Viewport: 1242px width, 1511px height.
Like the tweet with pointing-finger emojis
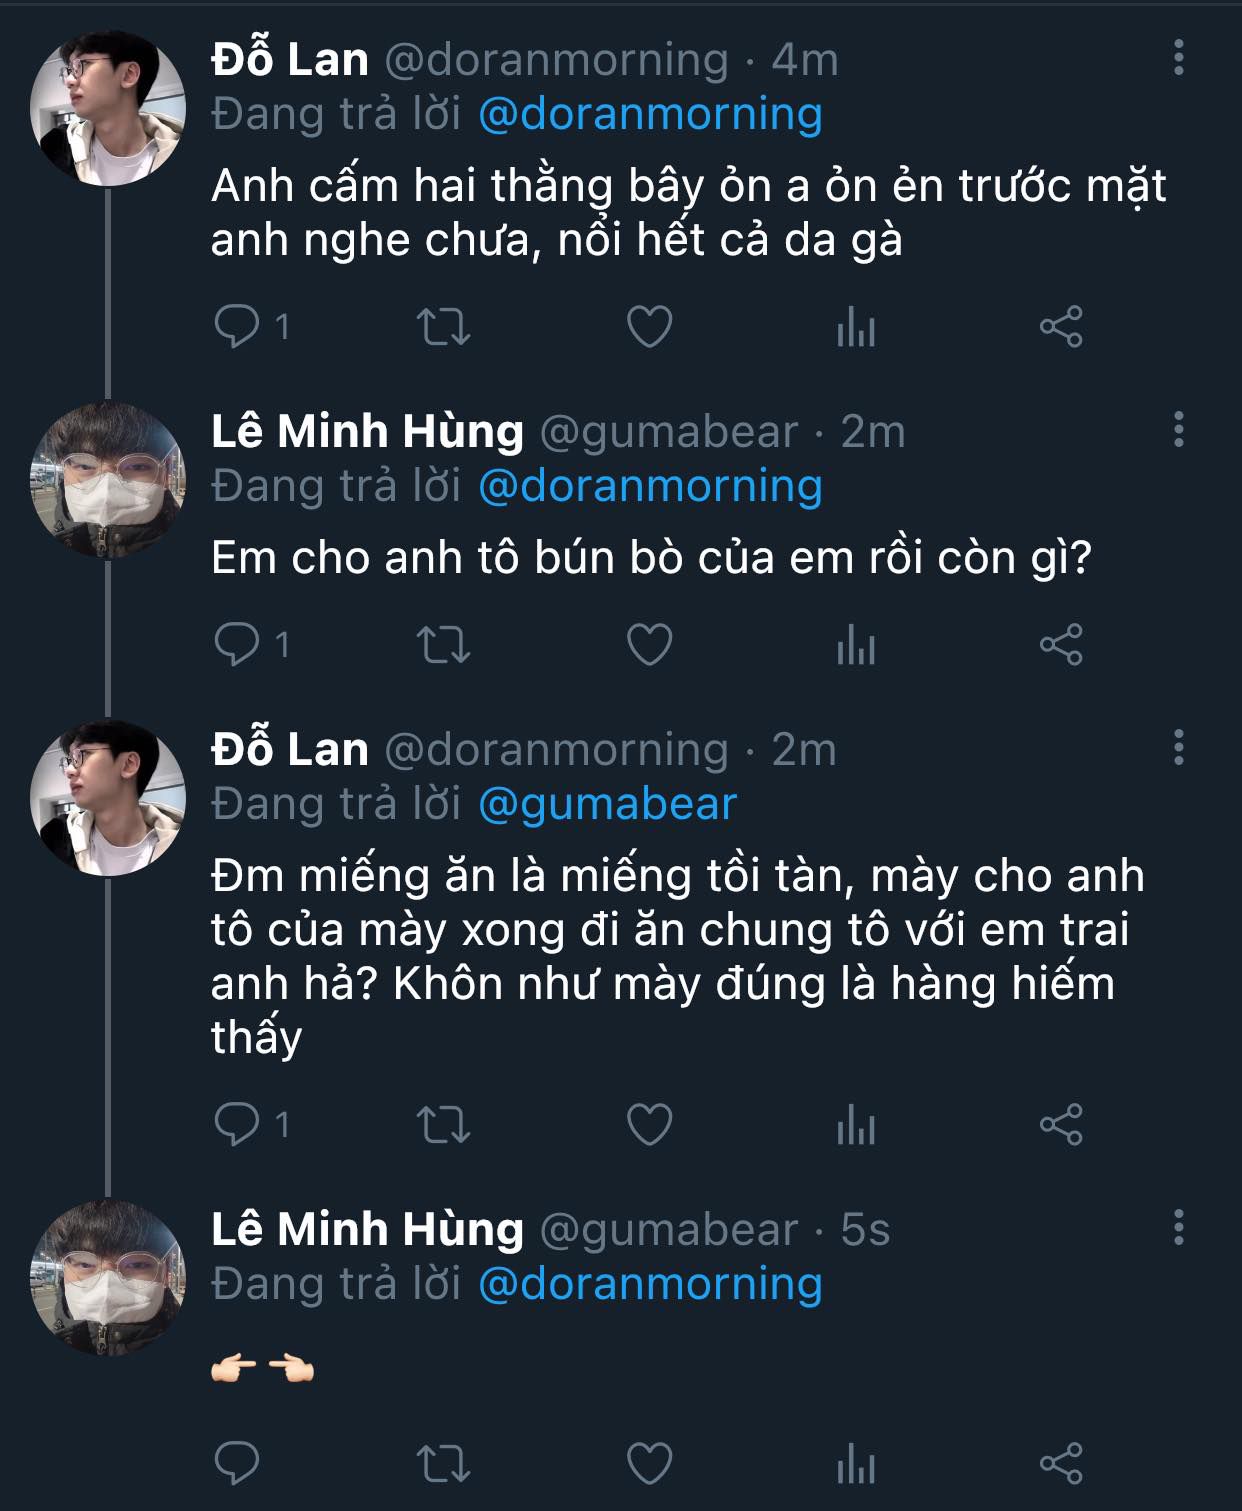[649, 1465]
